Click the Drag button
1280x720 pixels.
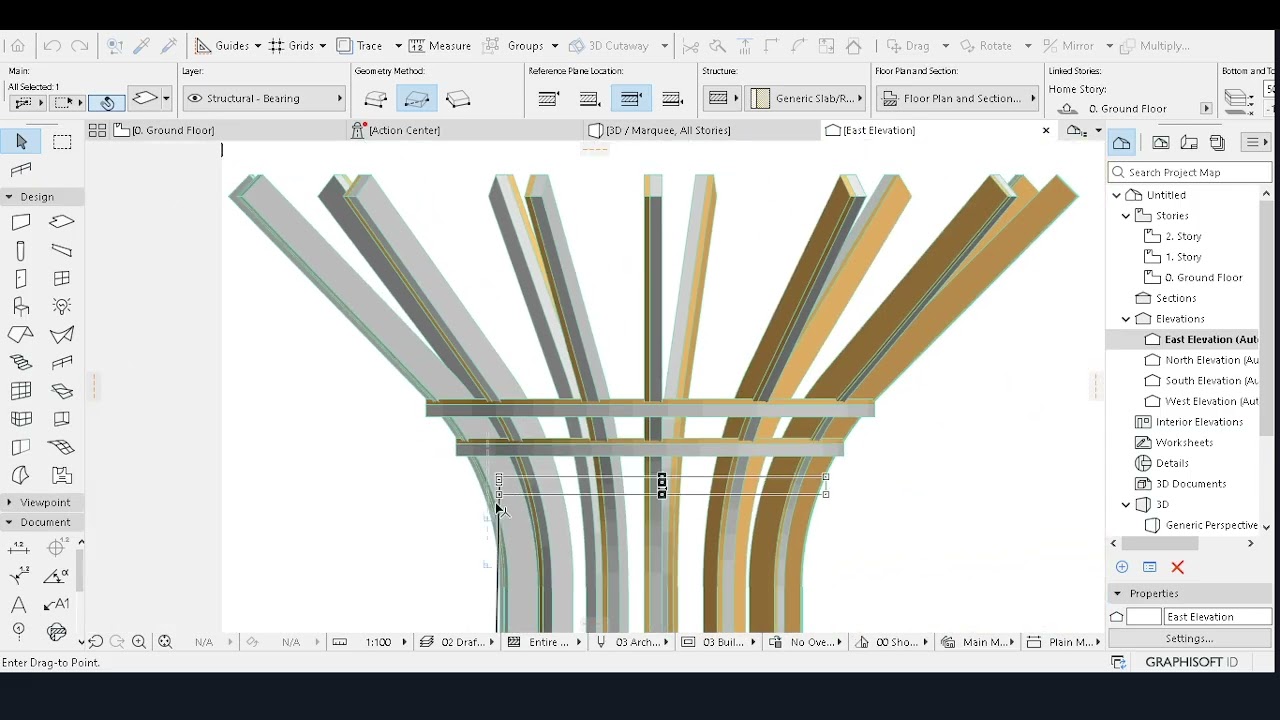(x=908, y=46)
